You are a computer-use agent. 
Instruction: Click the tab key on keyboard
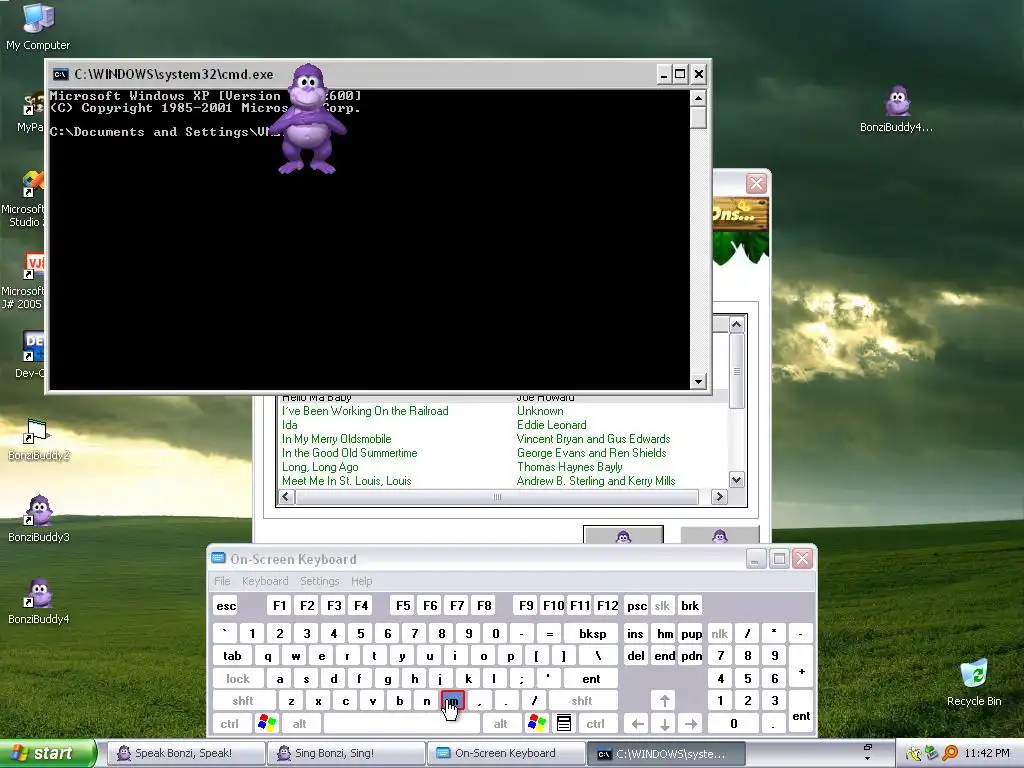point(232,656)
